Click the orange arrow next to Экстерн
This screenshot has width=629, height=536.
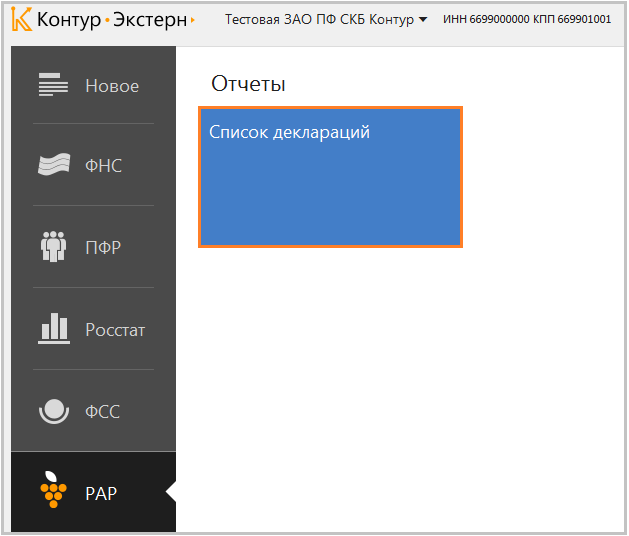point(193,20)
